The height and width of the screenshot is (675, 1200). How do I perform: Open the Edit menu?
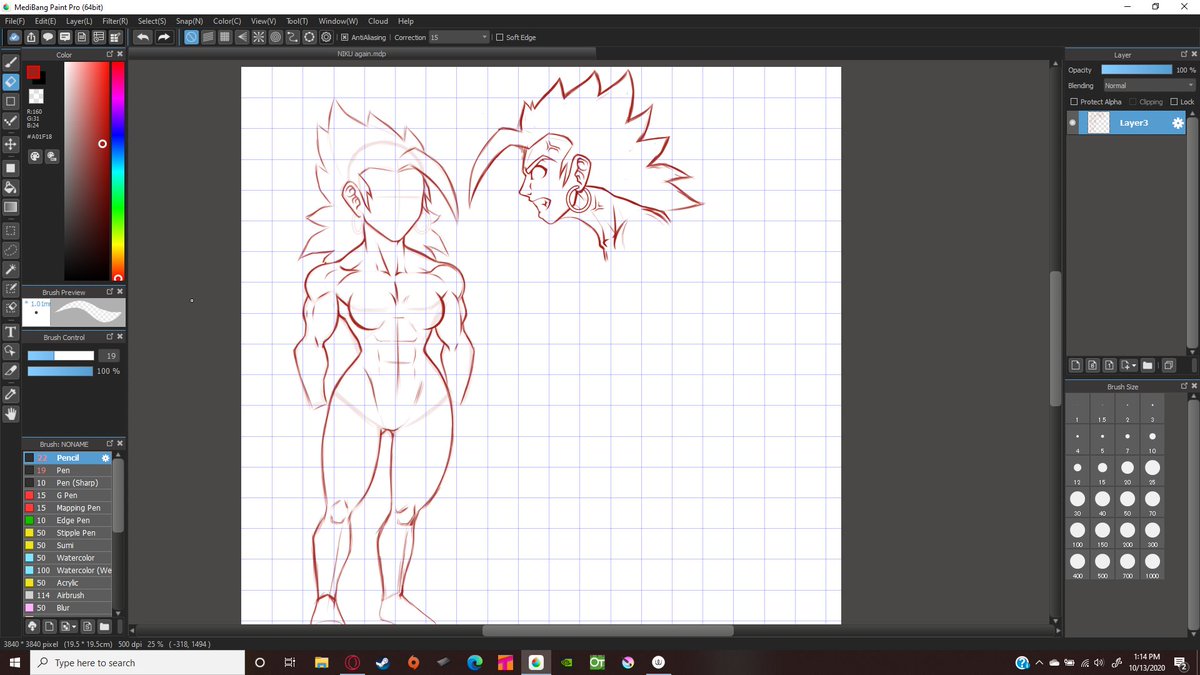45,21
